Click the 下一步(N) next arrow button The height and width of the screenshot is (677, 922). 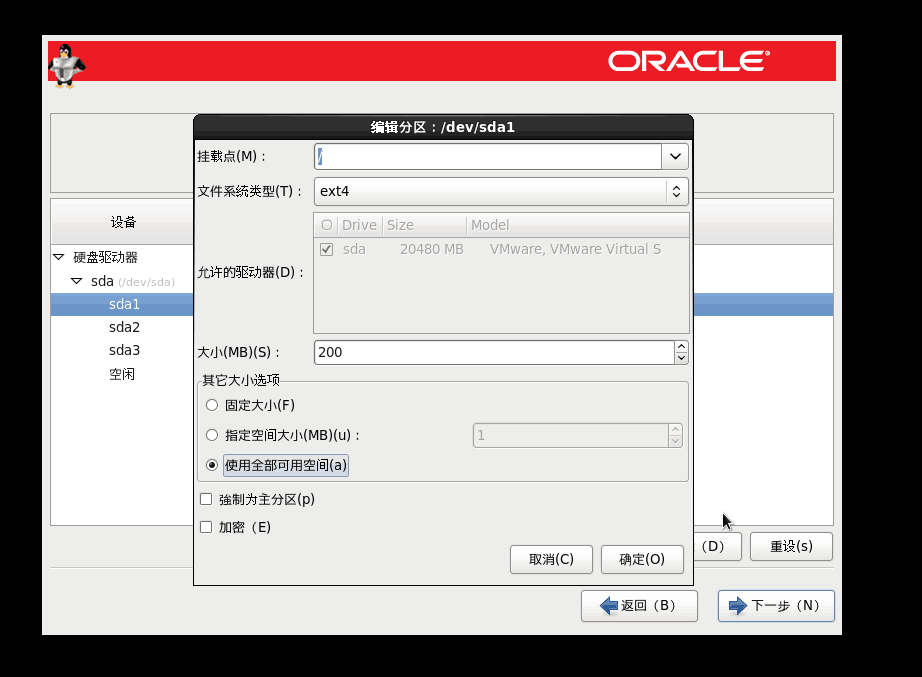coord(776,605)
